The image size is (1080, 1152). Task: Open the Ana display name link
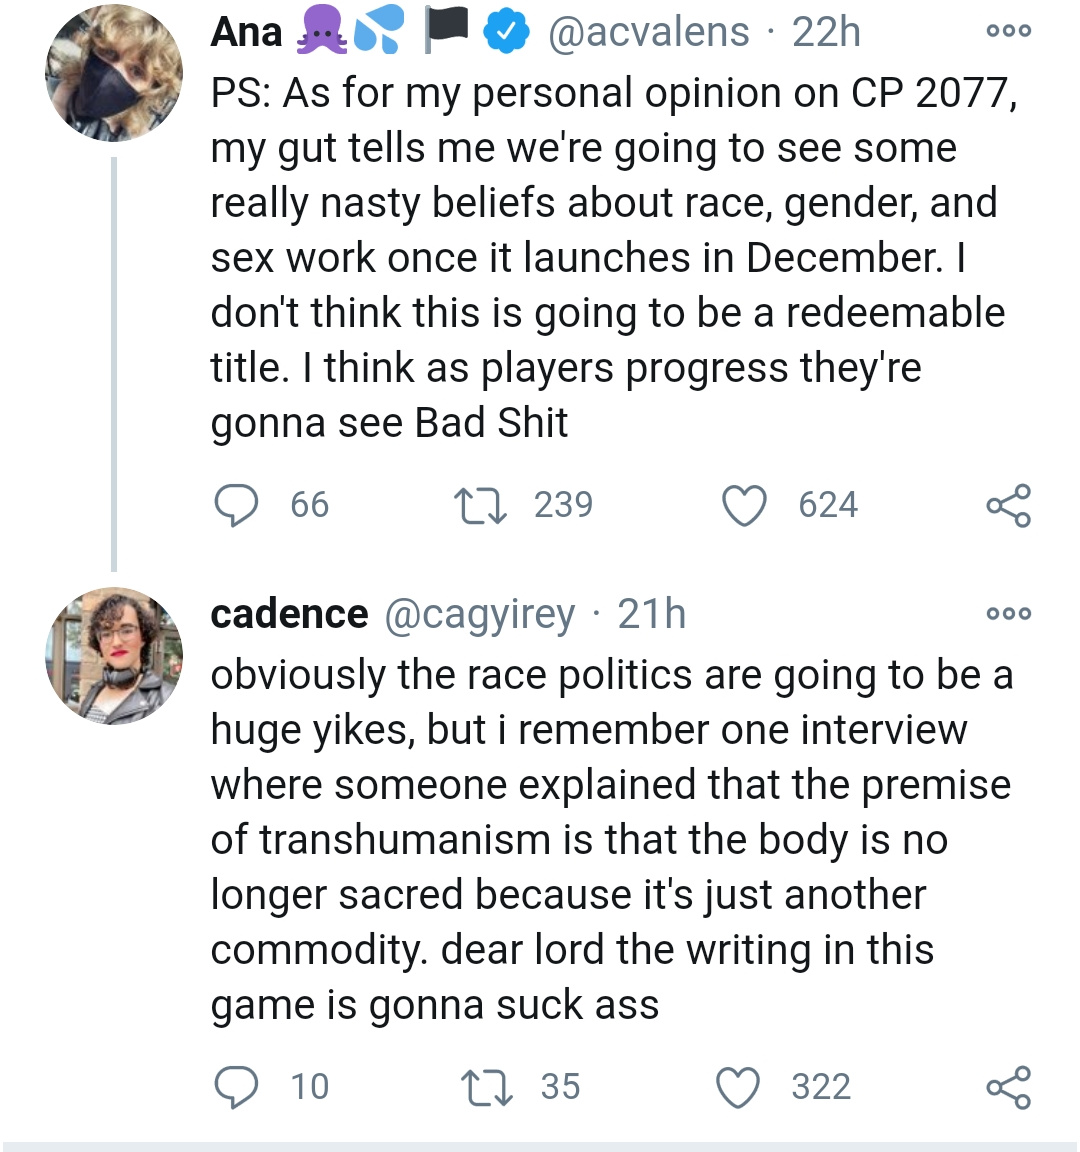coord(247,33)
